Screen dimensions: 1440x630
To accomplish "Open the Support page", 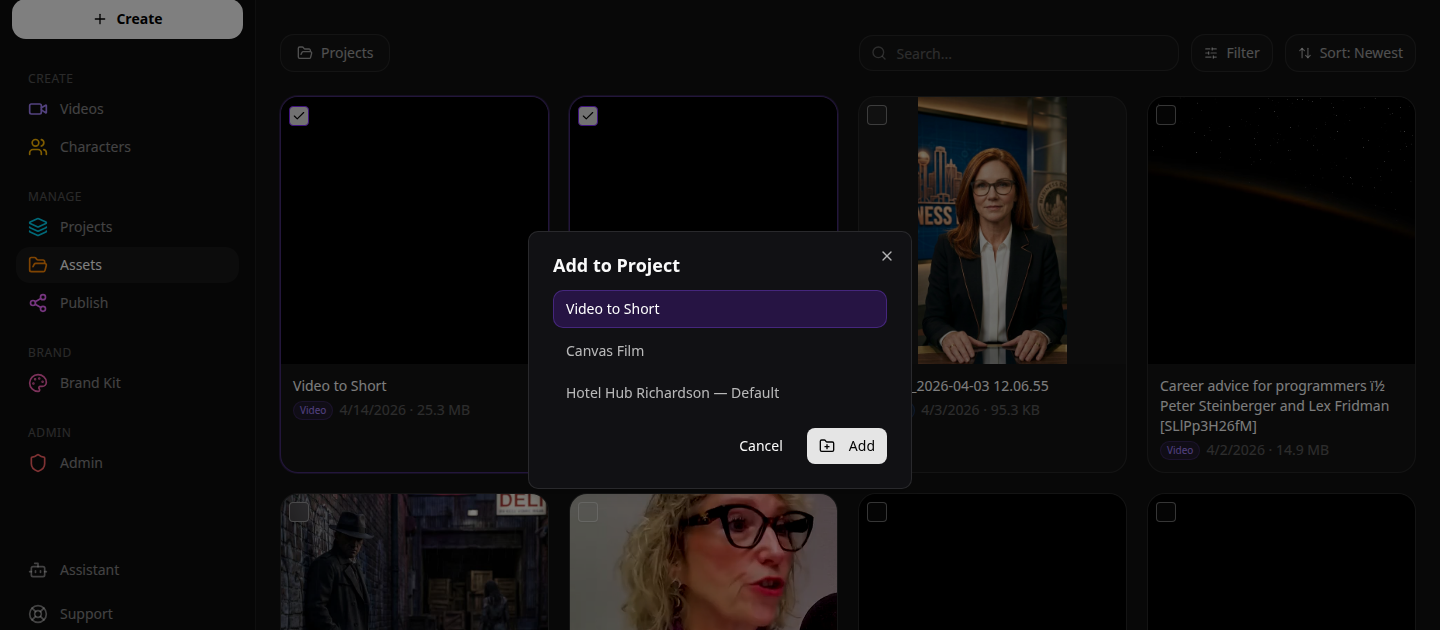I will pos(127,614).
